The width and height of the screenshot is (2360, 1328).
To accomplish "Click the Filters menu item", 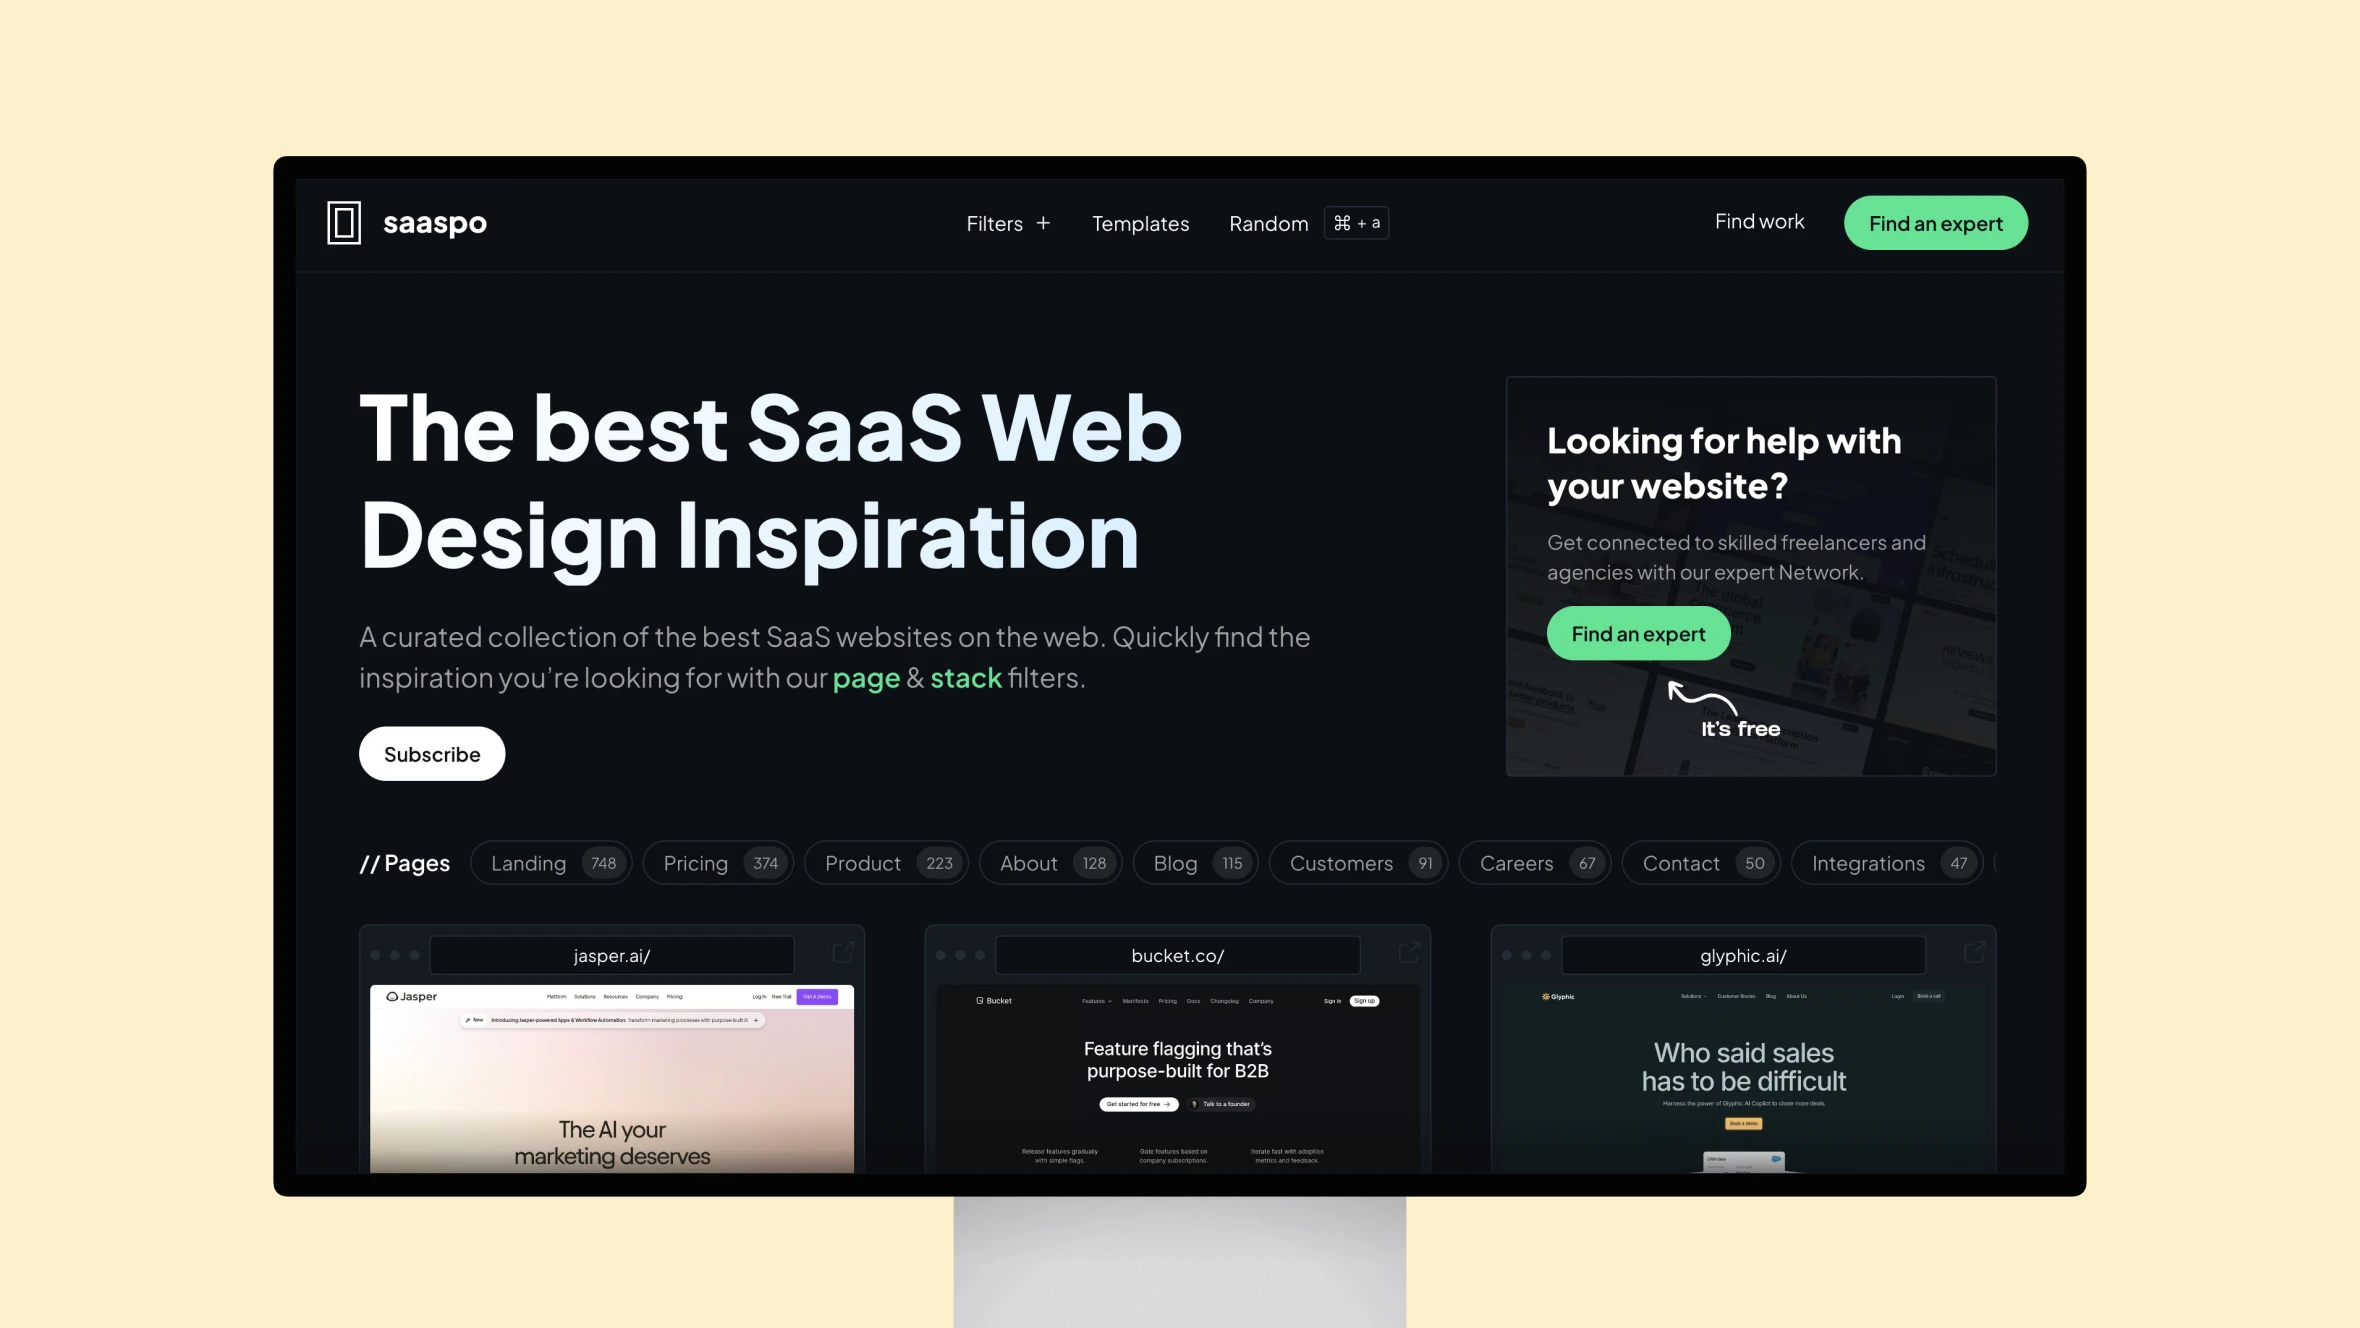I will [994, 222].
